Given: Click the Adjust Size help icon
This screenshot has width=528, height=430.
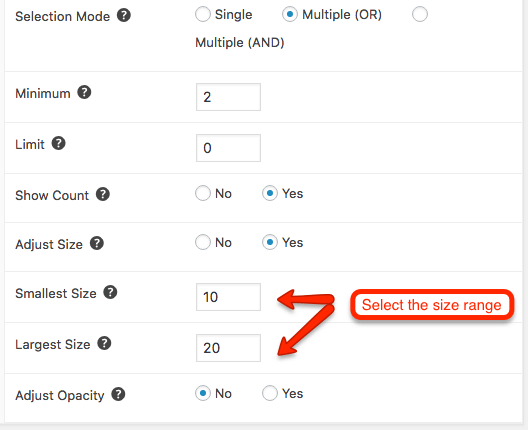Looking at the screenshot, I should pos(97,243).
